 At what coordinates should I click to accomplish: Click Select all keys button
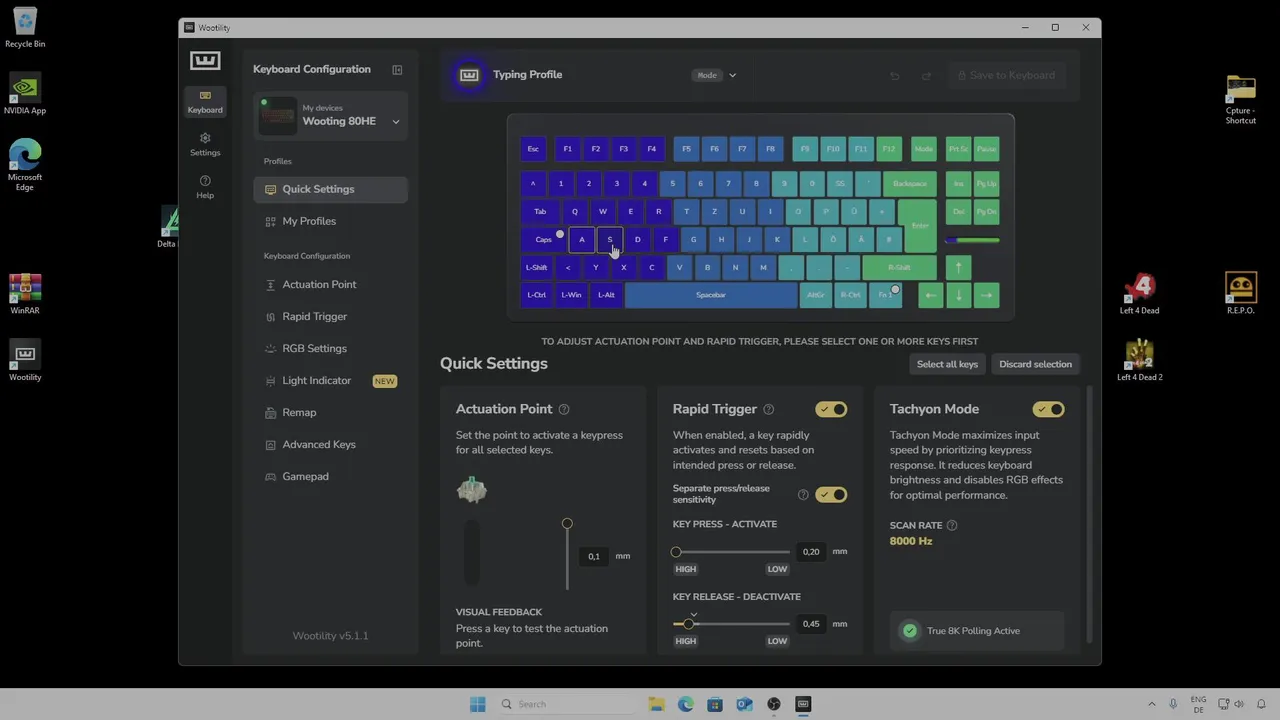(947, 364)
